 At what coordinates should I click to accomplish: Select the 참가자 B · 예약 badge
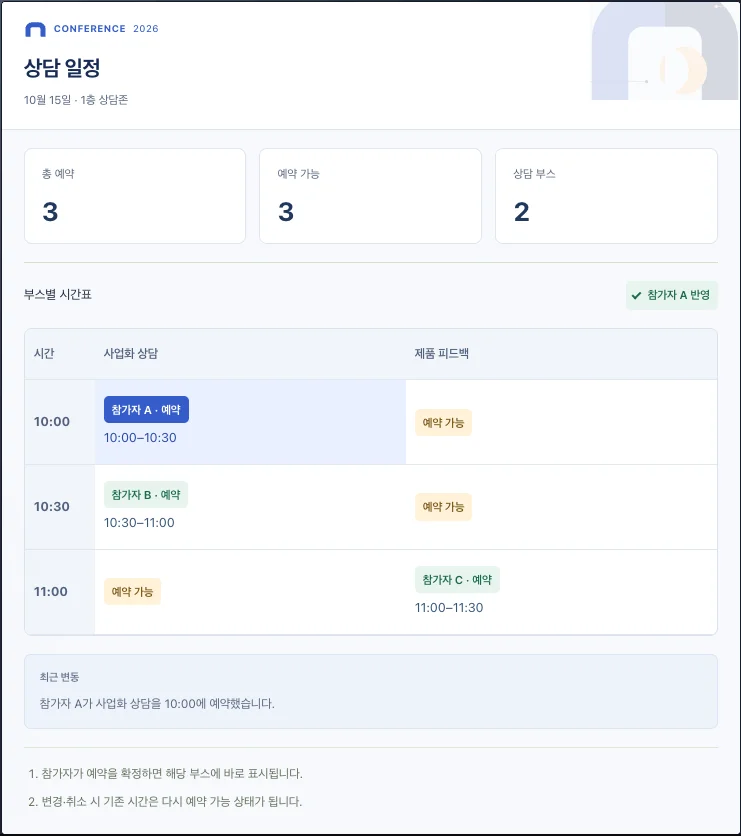click(146, 495)
